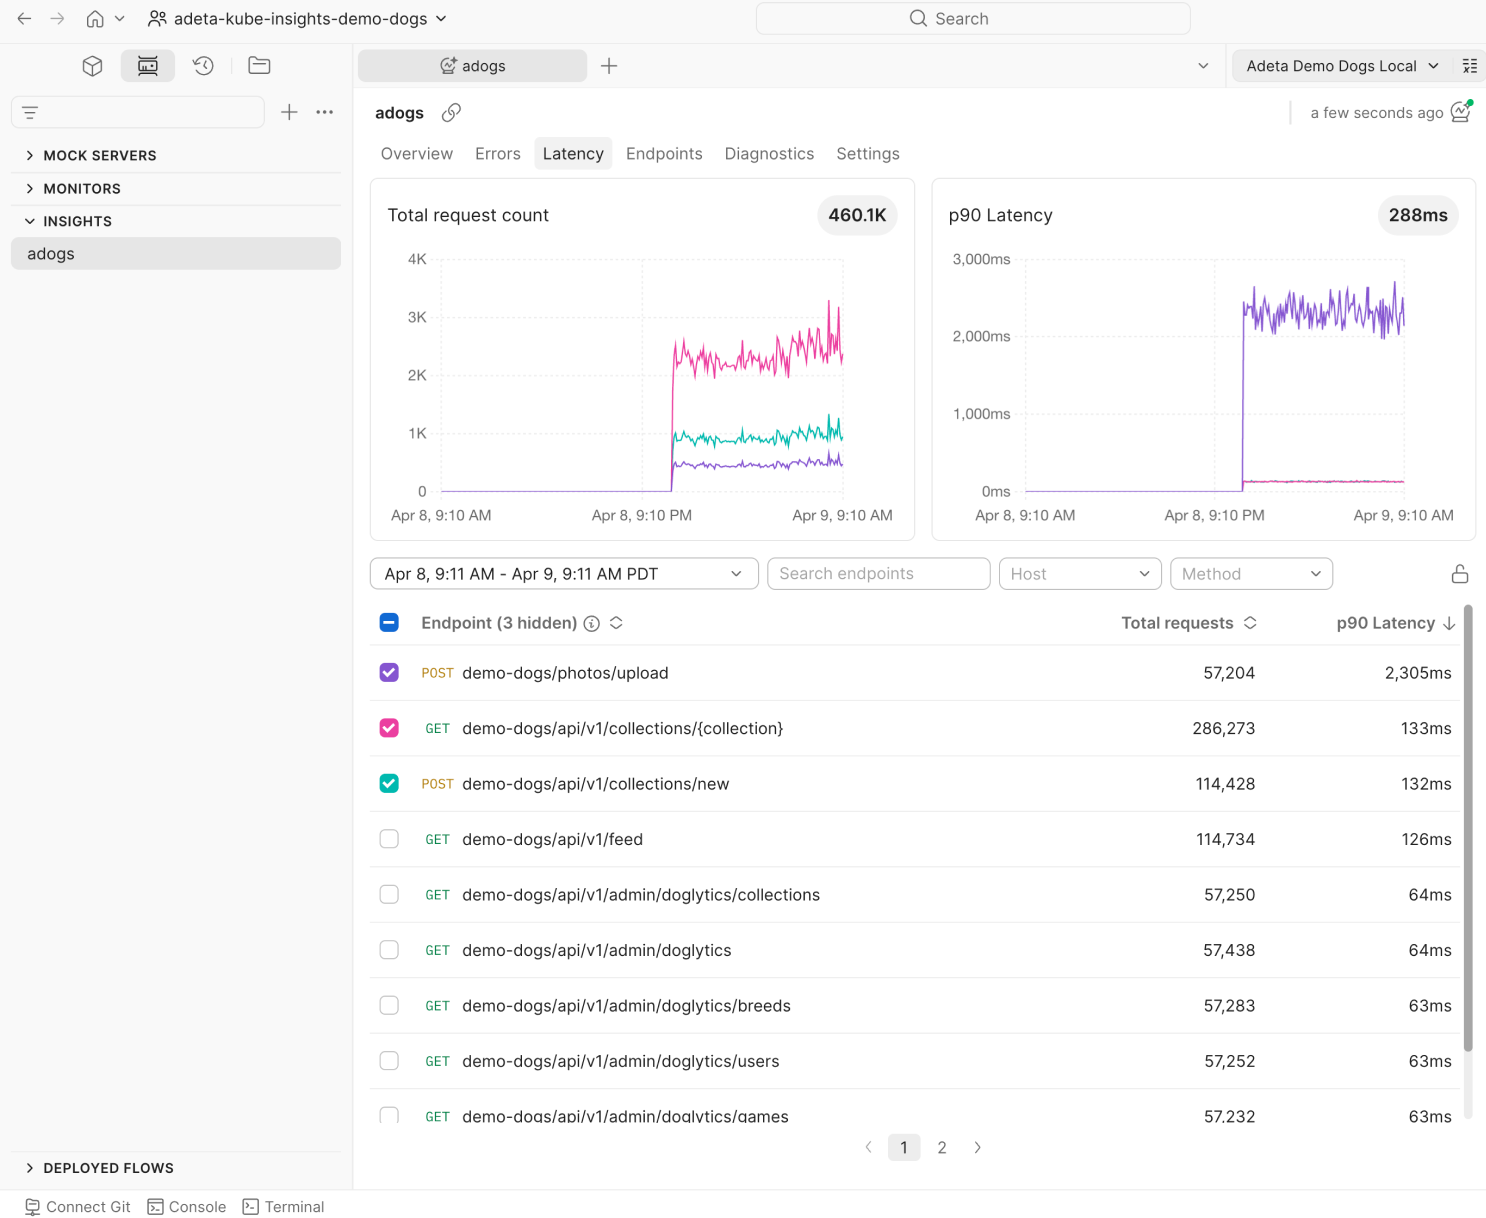Switch to the Errors tab
The width and height of the screenshot is (1486, 1218).
497,153
